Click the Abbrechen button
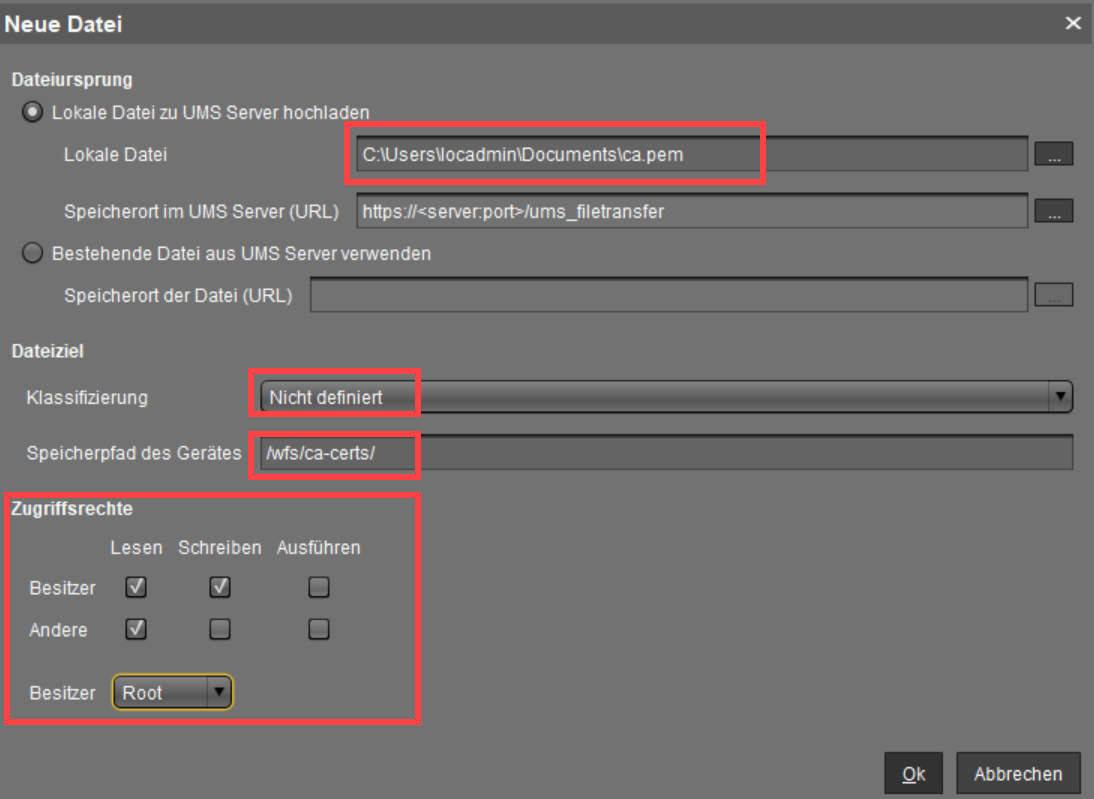Viewport: 1094px width, 799px height. [x=1018, y=774]
